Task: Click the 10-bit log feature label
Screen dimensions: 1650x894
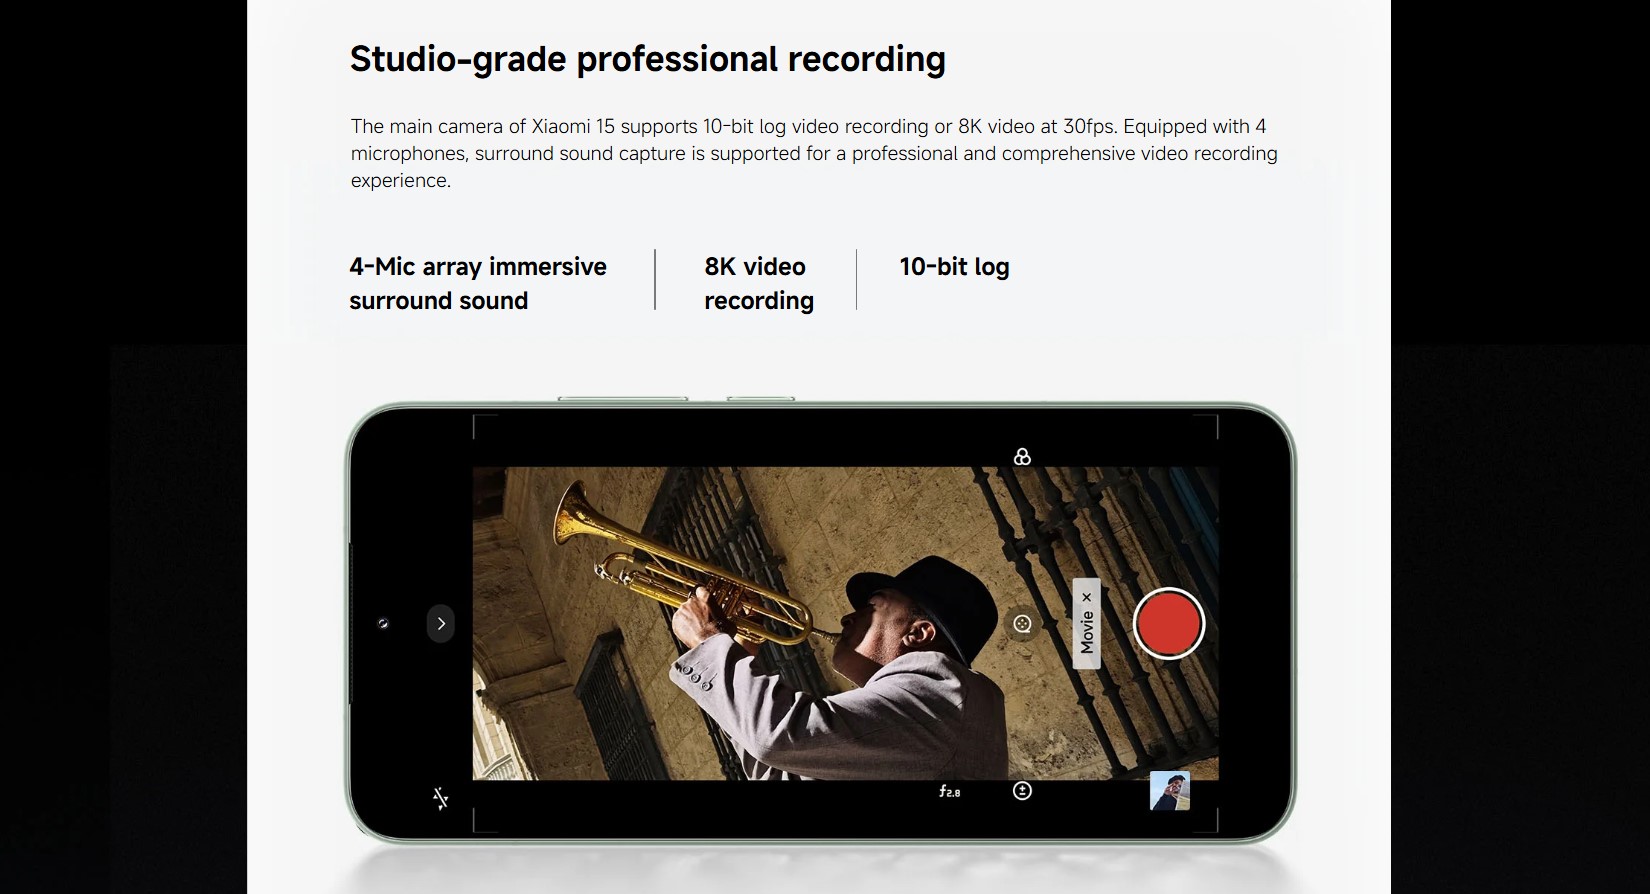Action: (954, 267)
